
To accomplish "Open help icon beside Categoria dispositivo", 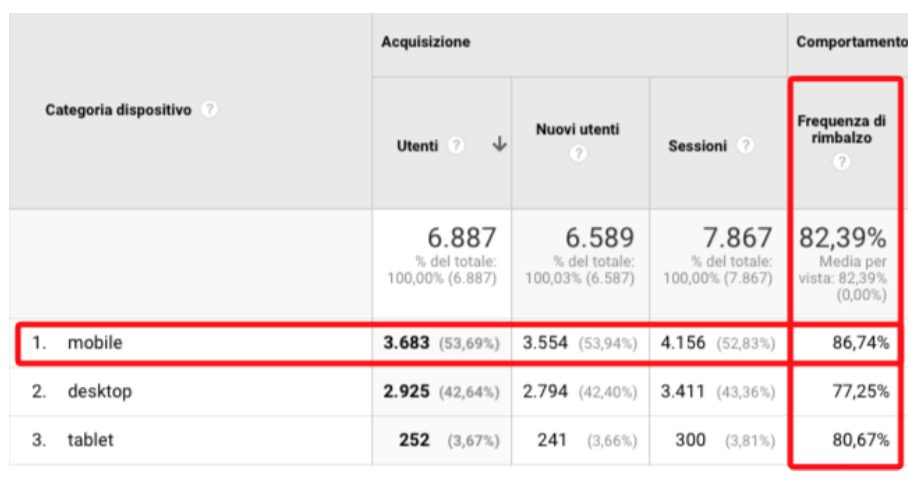I will pyautogui.click(x=210, y=109).
